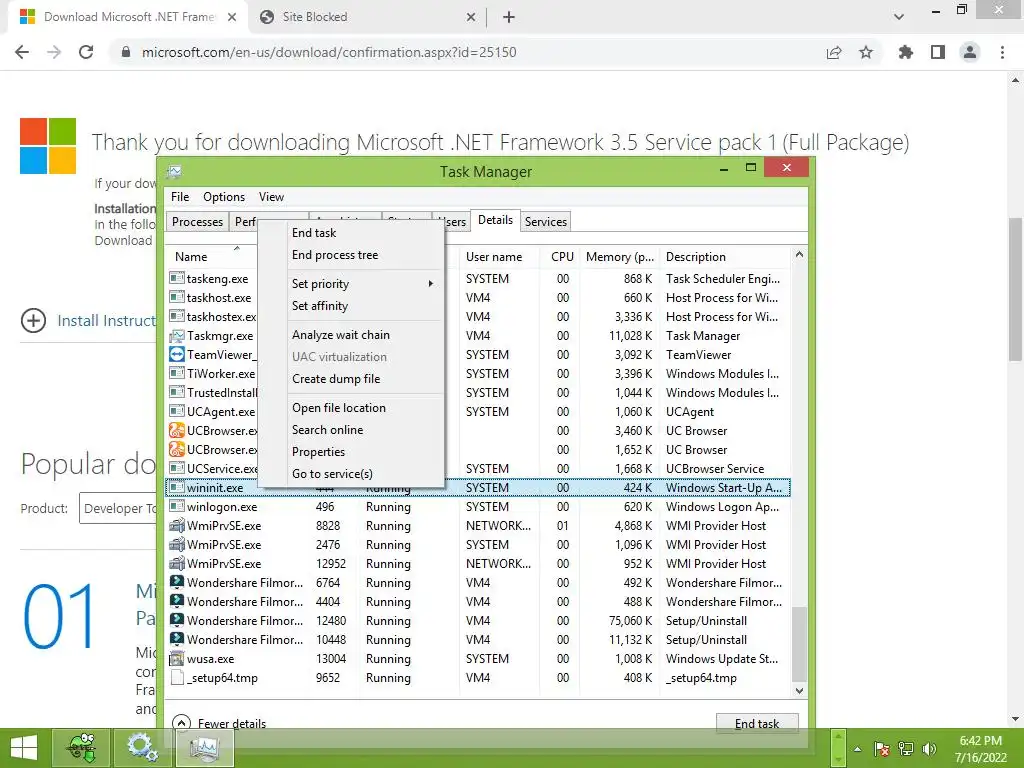Select WmiPrvSE.exe row with PID 8828
This screenshot has width=1024, height=768.
click(479, 526)
